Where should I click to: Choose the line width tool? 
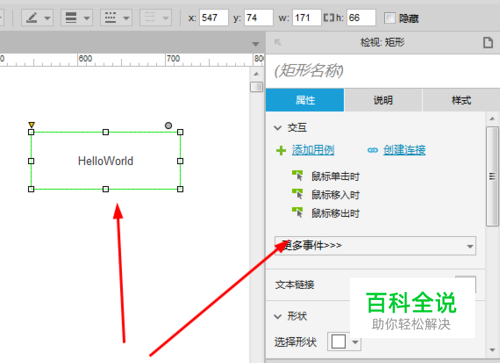(x=71, y=18)
